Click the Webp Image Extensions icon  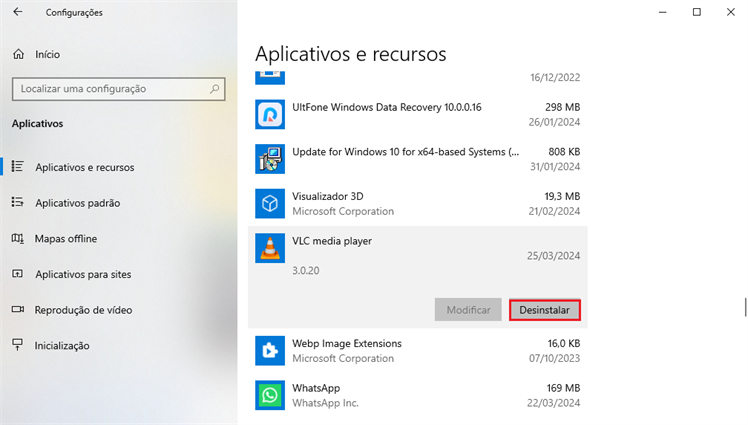coord(270,351)
